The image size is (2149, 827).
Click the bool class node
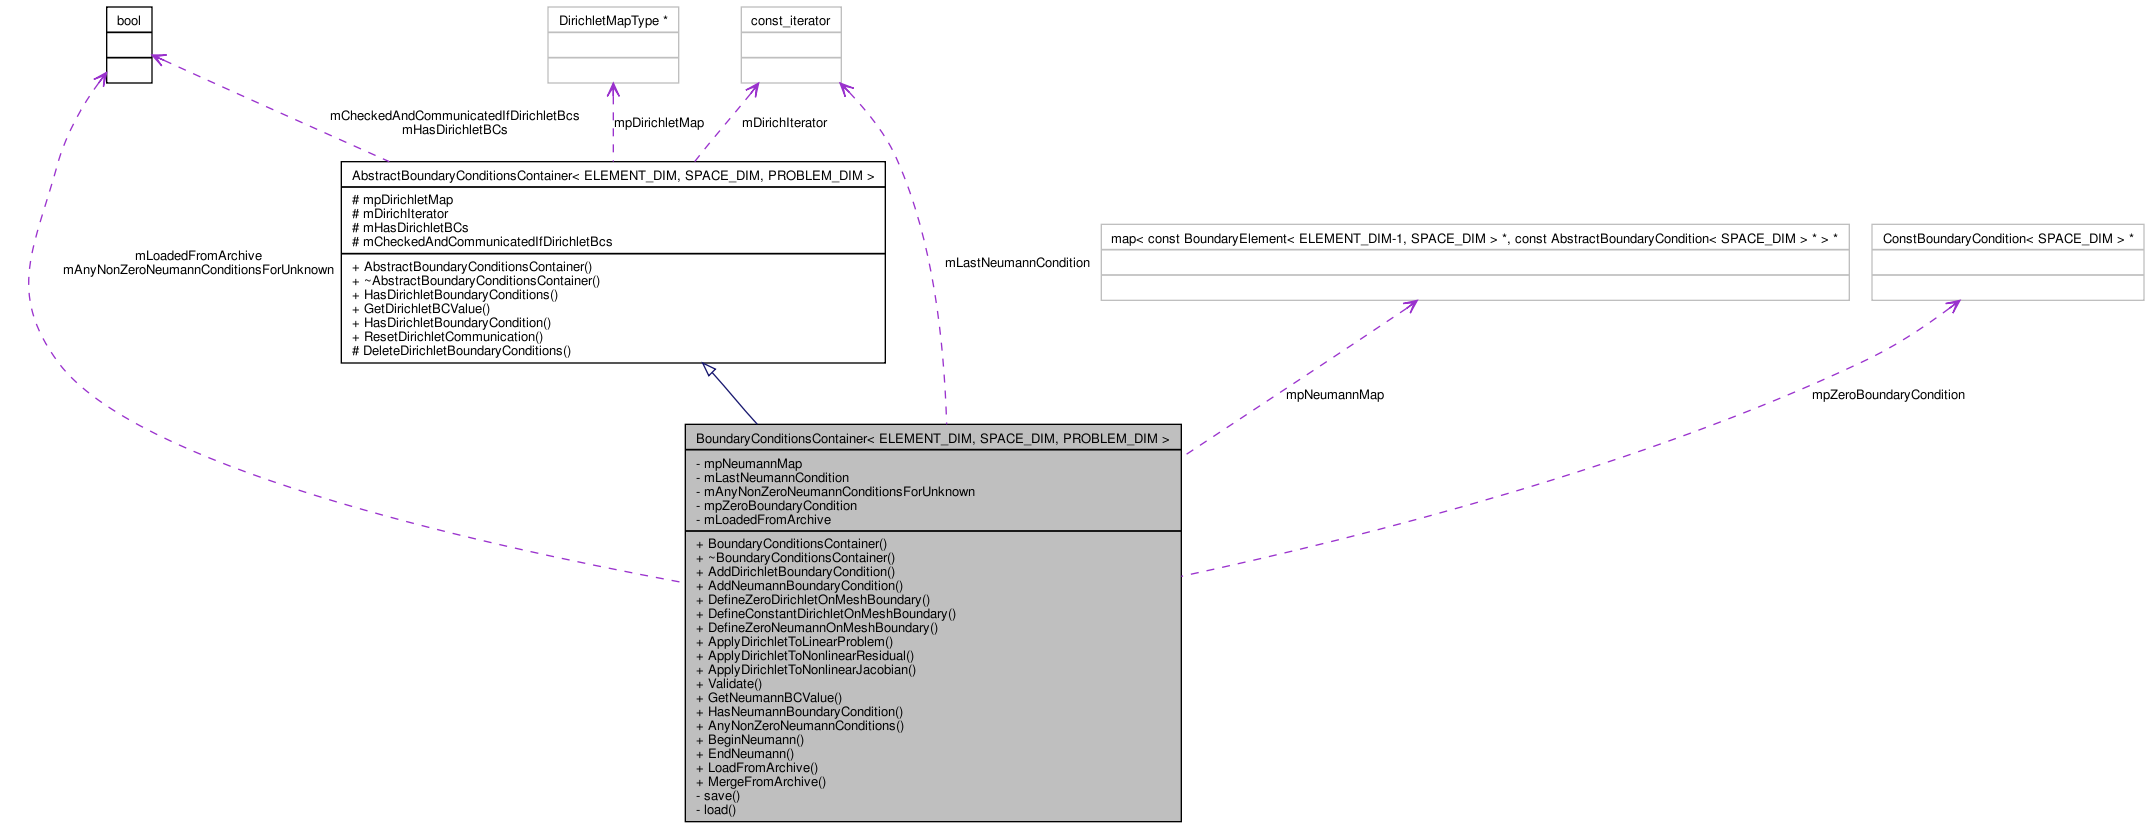point(129,45)
